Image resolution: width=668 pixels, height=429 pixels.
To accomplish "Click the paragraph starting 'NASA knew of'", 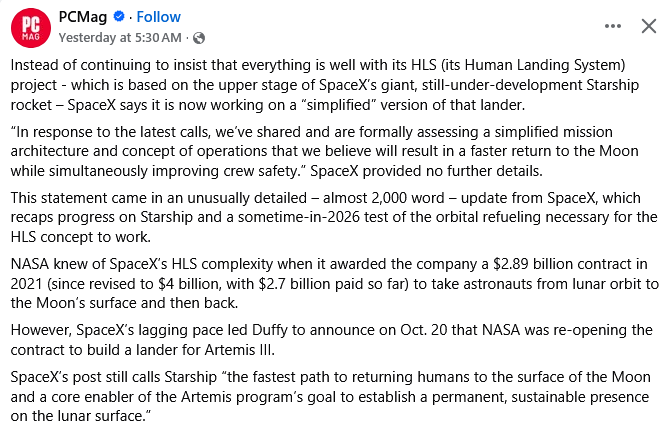I will [x=330, y=283].
